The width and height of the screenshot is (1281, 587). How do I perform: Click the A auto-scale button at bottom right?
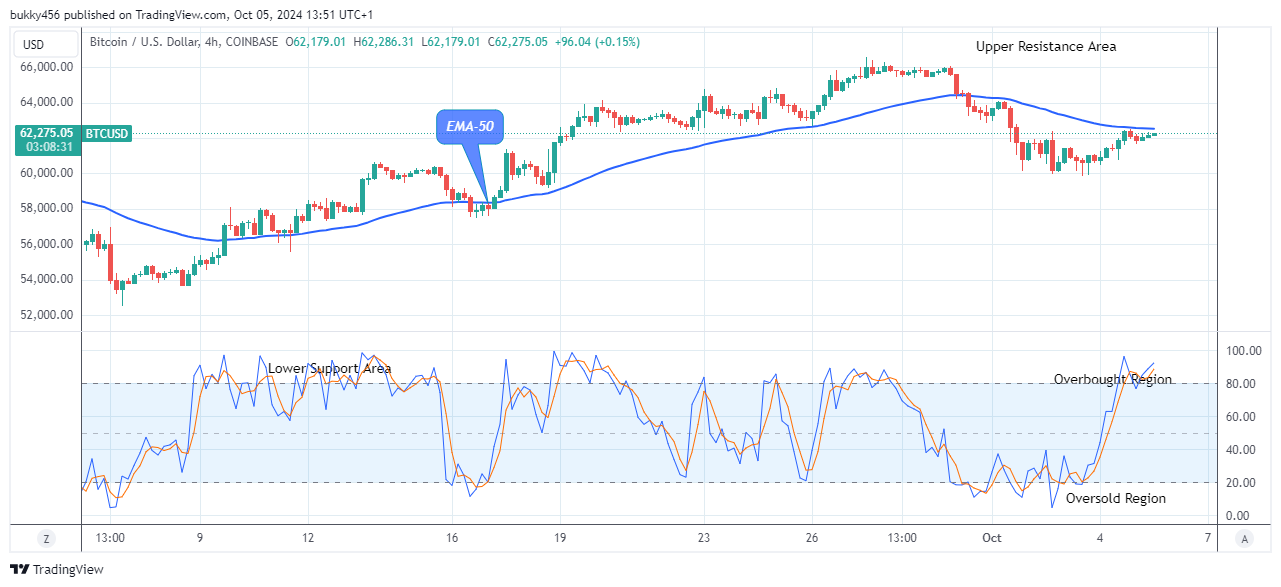coord(1244,538)
